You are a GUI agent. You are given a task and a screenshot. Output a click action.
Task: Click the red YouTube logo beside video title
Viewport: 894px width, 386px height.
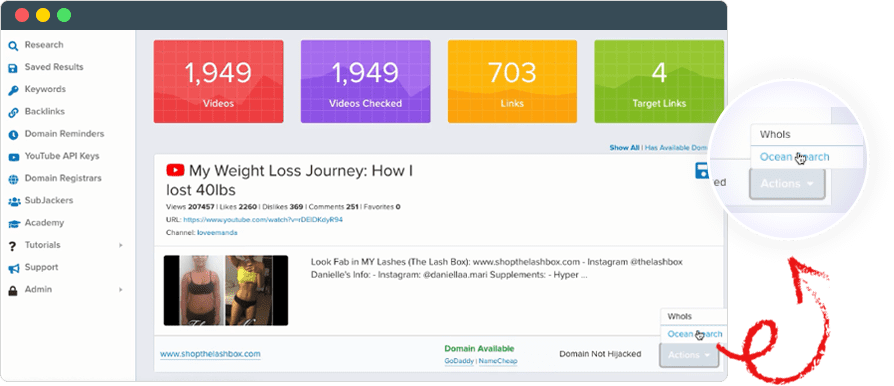tap(175, 170)
